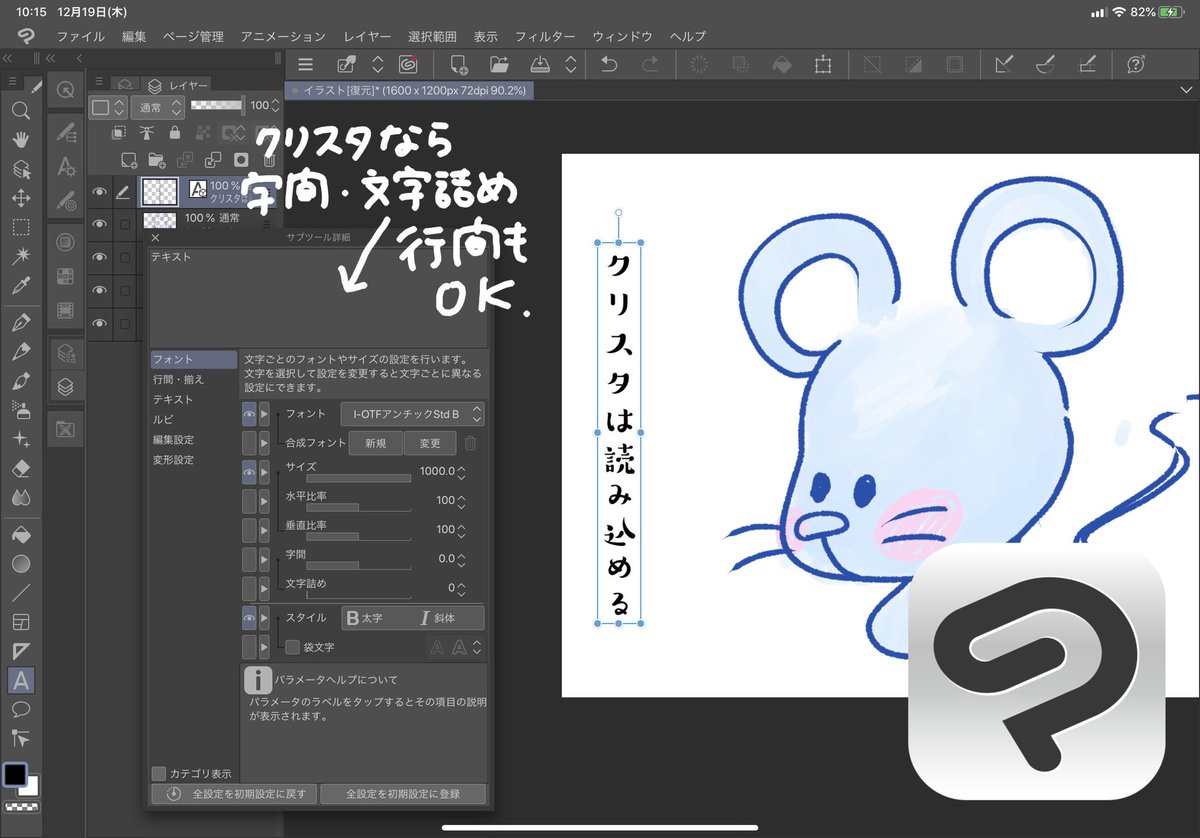Select the Operation object tool
The width and height of the screenshot is (1200, 838).
[20, 169]
